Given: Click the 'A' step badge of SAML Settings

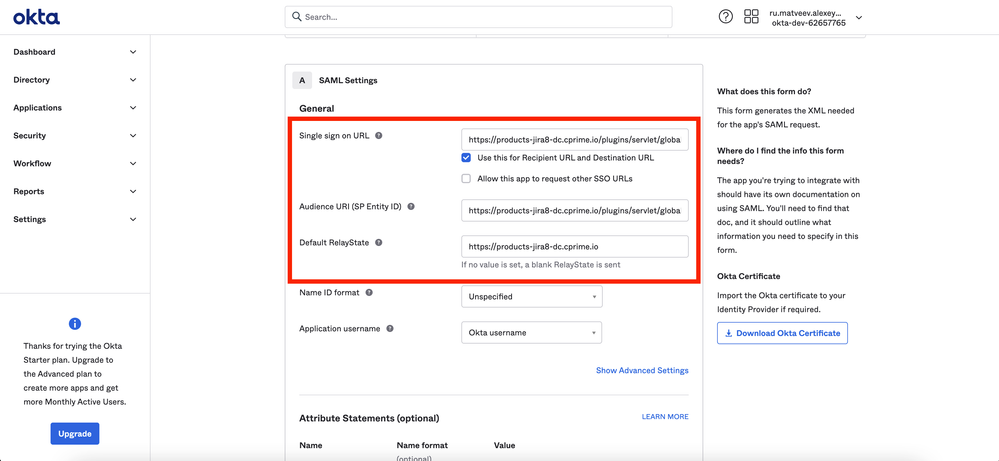Looking at the screenshot, I should [302, 81].
